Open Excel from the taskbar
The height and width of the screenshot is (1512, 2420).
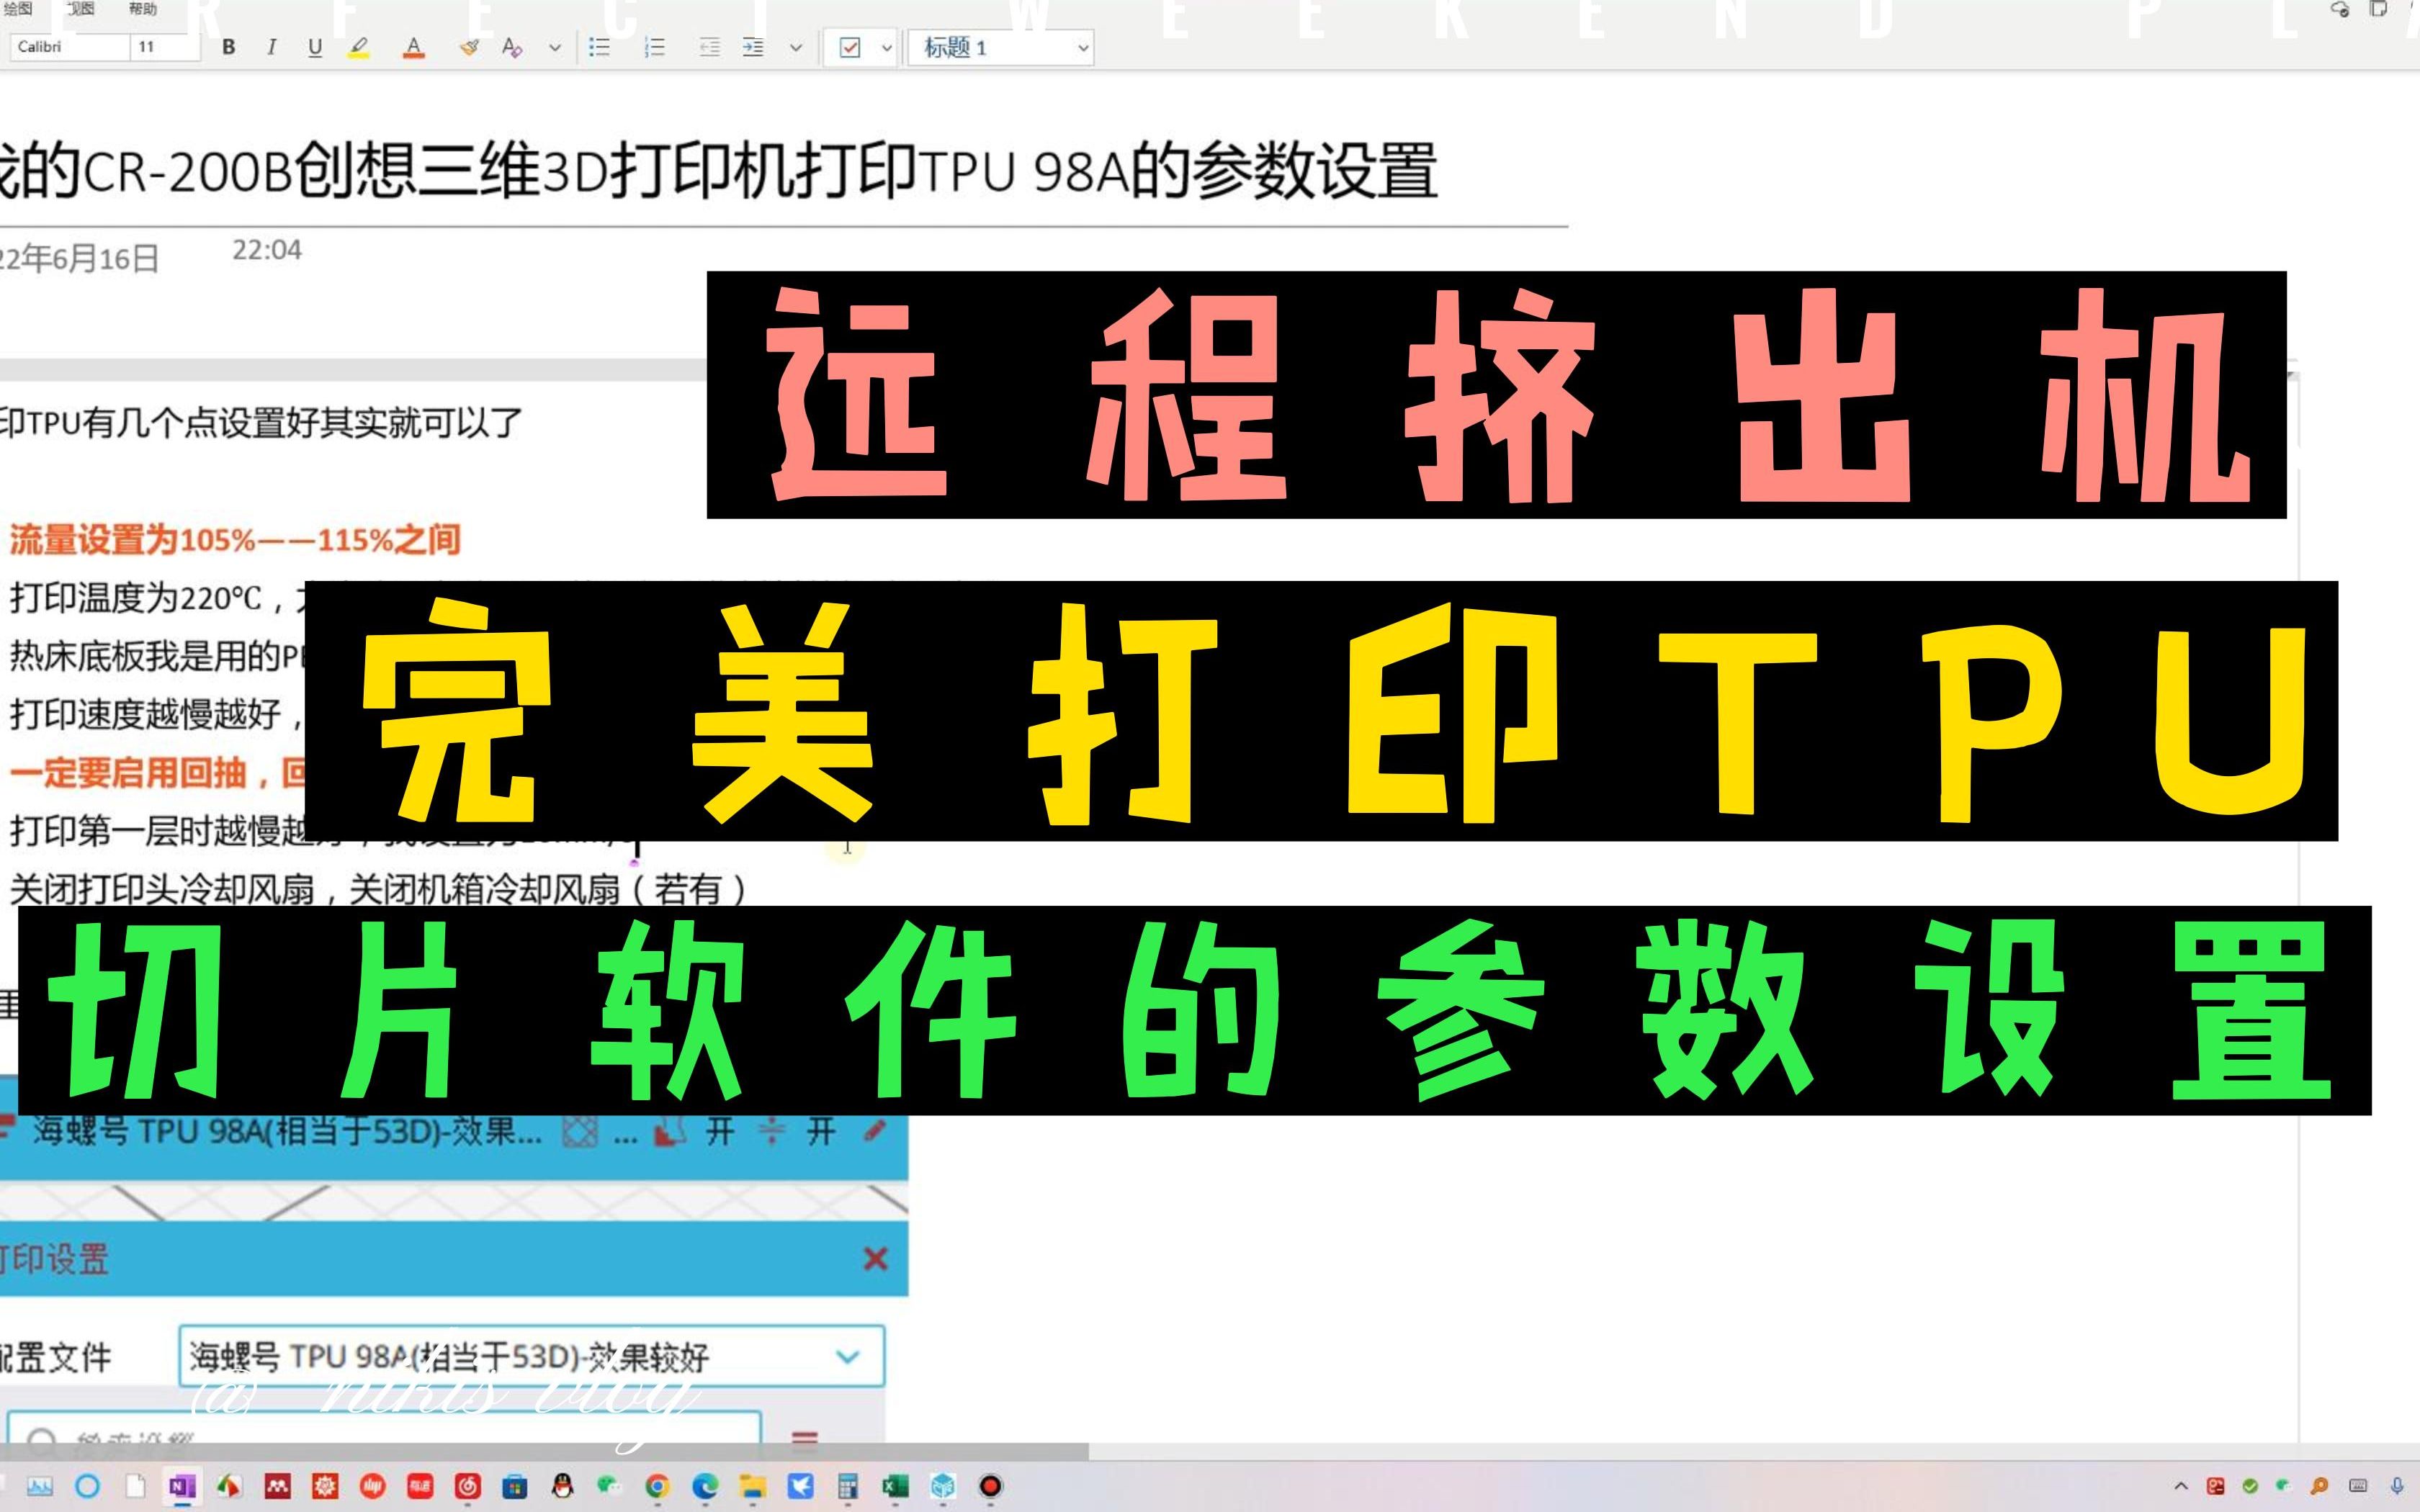tap(895, 1486)
